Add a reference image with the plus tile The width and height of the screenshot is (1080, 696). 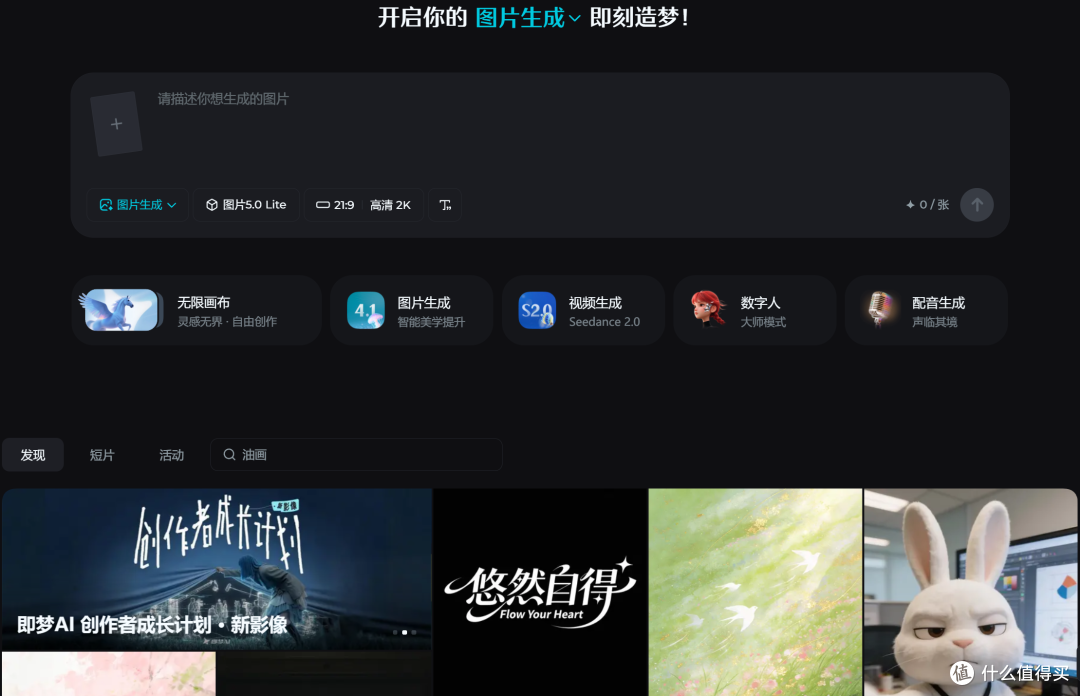pos(116,124)
